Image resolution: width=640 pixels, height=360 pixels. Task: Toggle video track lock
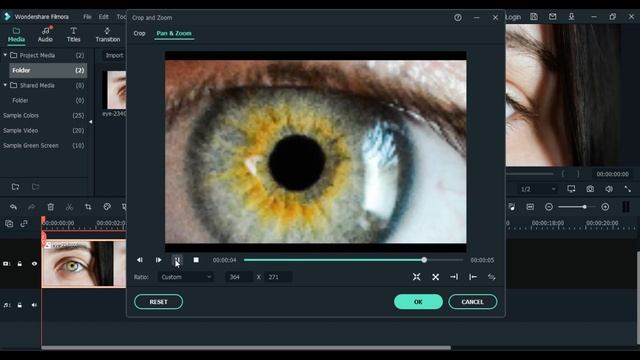[x=20, y=264]
